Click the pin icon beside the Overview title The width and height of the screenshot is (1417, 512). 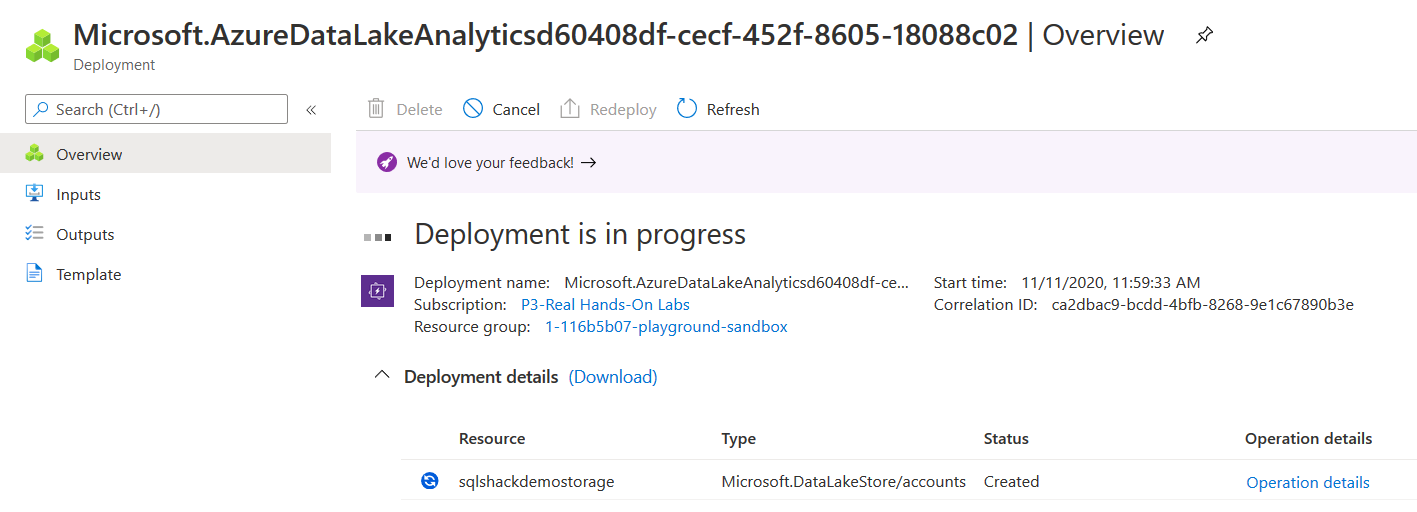pyautogui.click(x=1204, y=36)
